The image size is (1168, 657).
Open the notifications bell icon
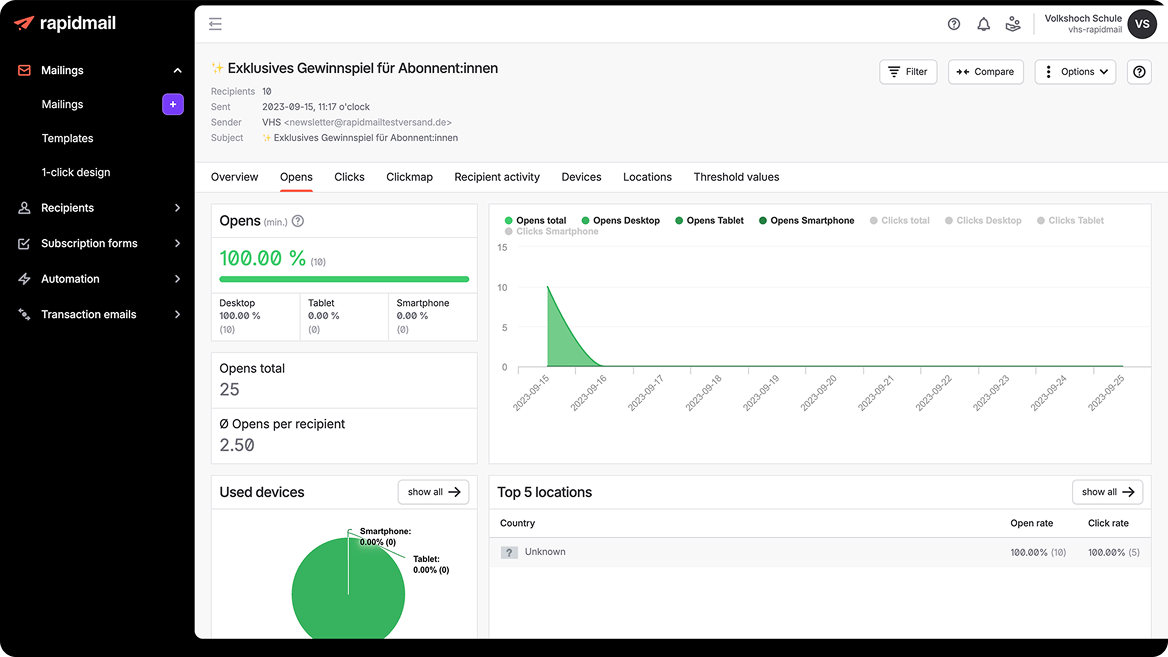(983, 24)
